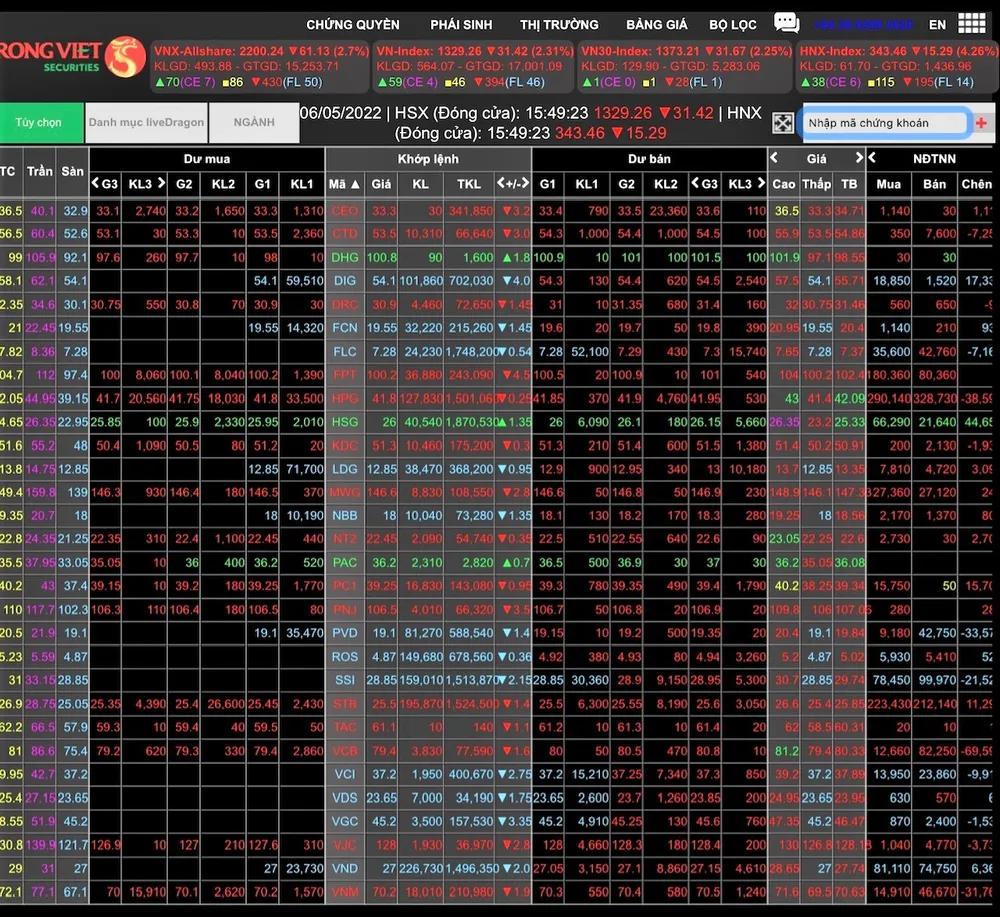Focus the Nhập mã chứng khoán field

(885, 123)
